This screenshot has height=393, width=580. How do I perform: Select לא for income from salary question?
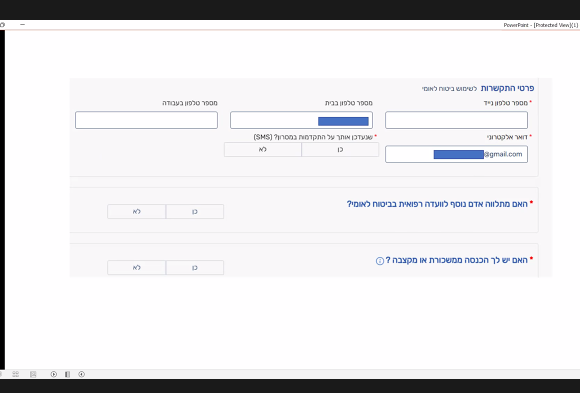click(136, 268)
